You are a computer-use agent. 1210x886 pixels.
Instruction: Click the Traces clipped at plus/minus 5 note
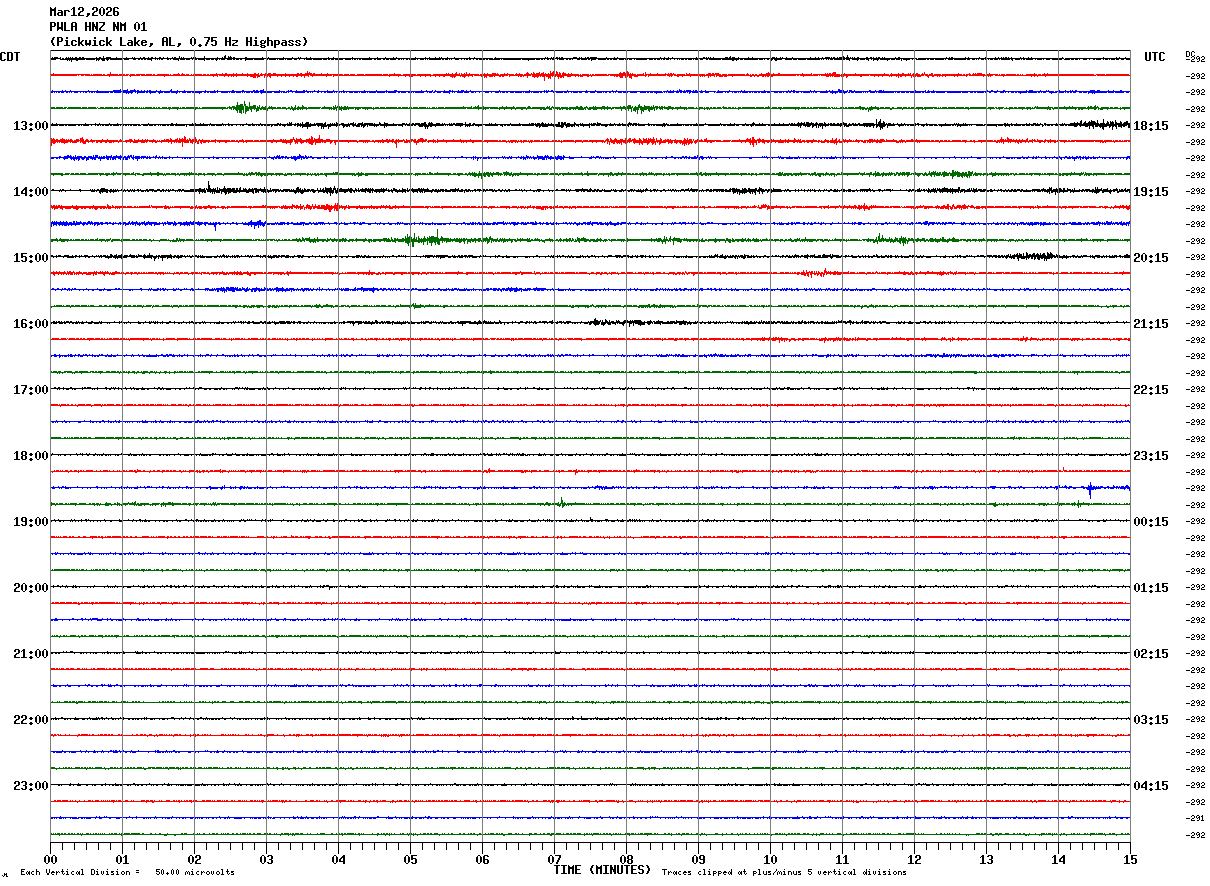coord(784,872)
